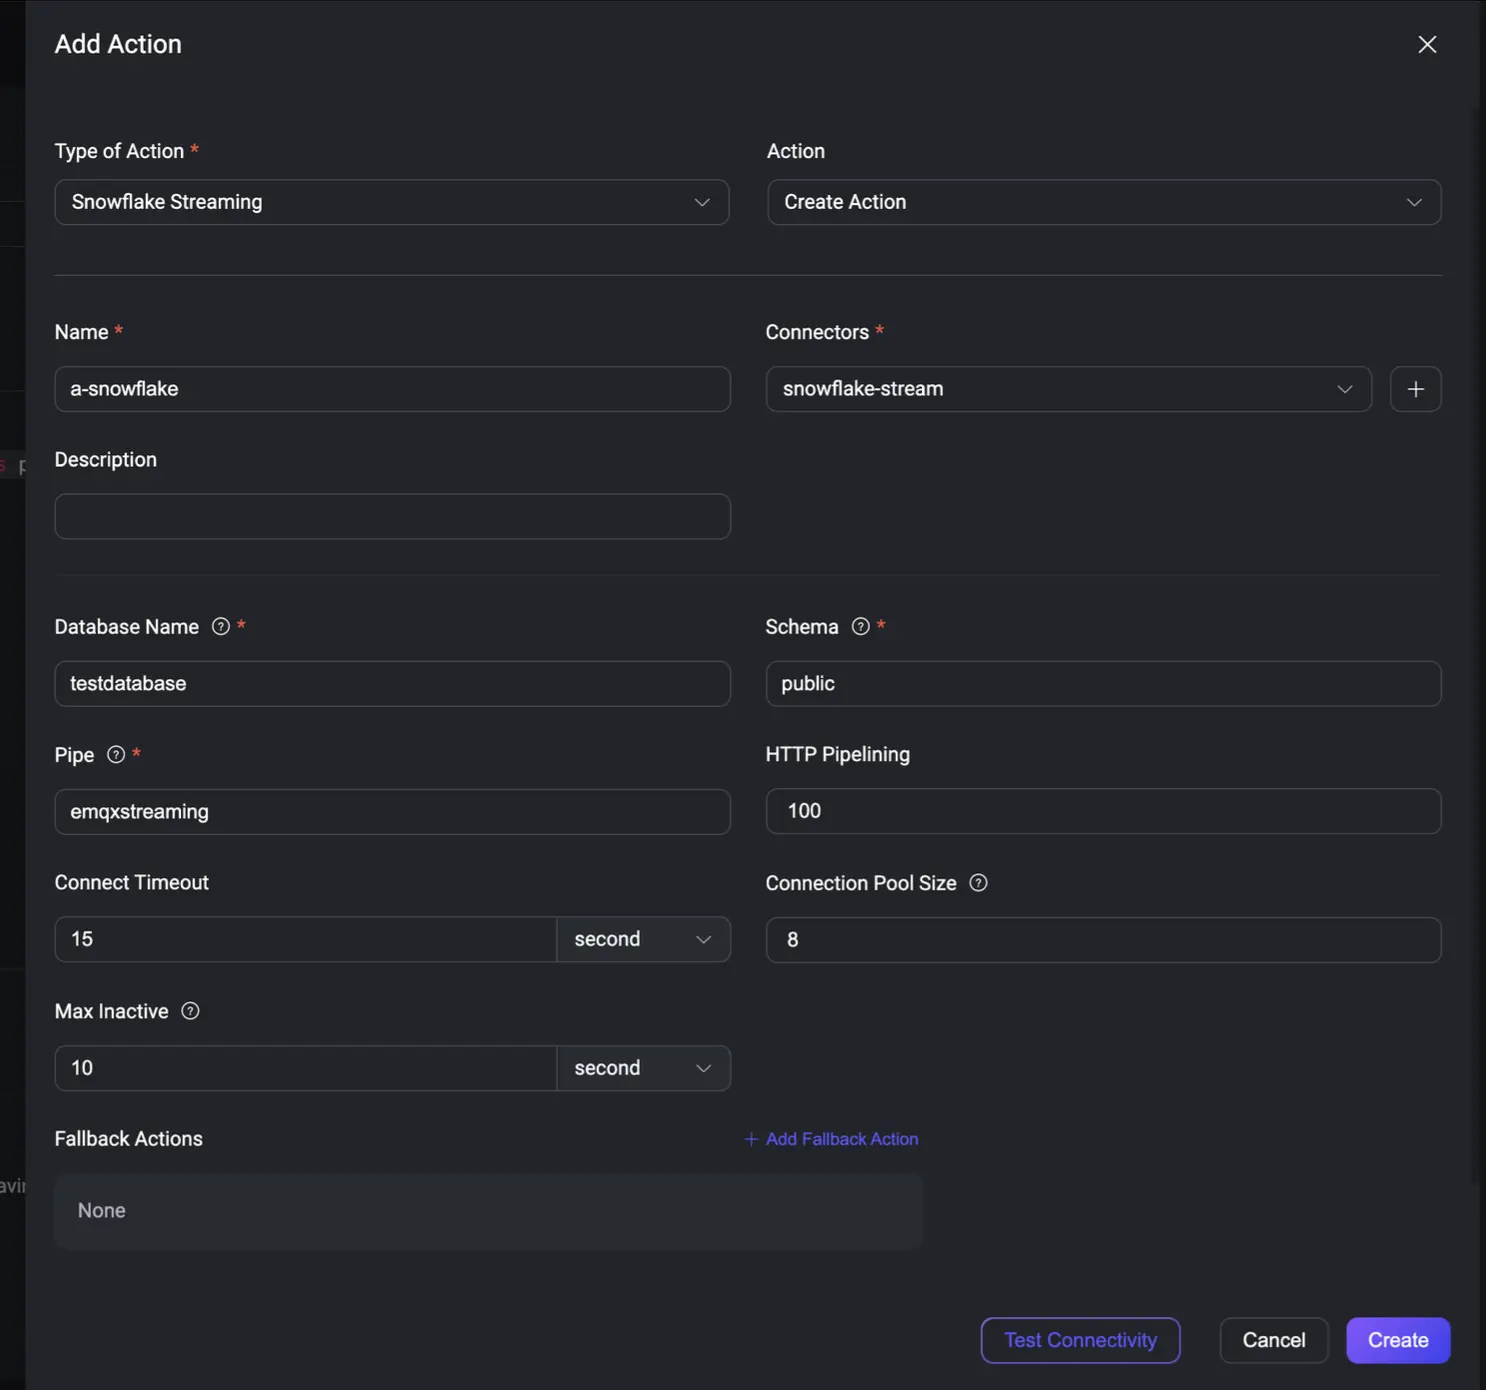Click the Pipe field containing emqxstreaming
Screen dimensions: 1486x1390
[x=391, y=812]
